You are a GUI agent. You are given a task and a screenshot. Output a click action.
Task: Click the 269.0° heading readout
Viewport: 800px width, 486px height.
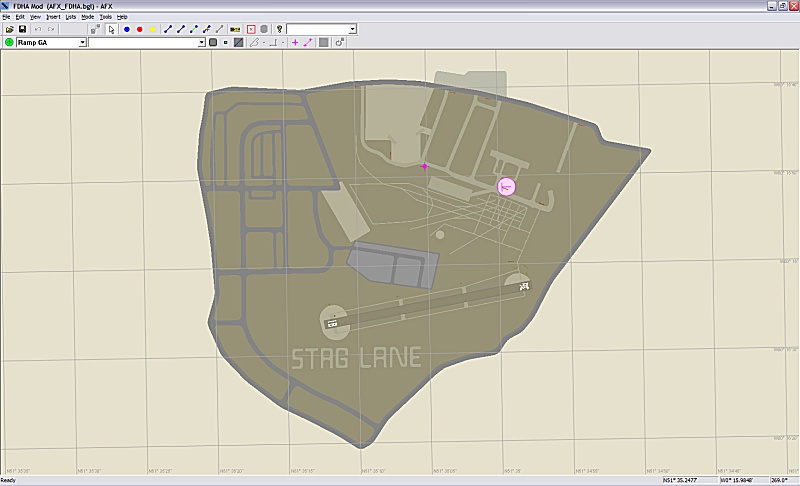pyautogui.click(x=780, y=480)
